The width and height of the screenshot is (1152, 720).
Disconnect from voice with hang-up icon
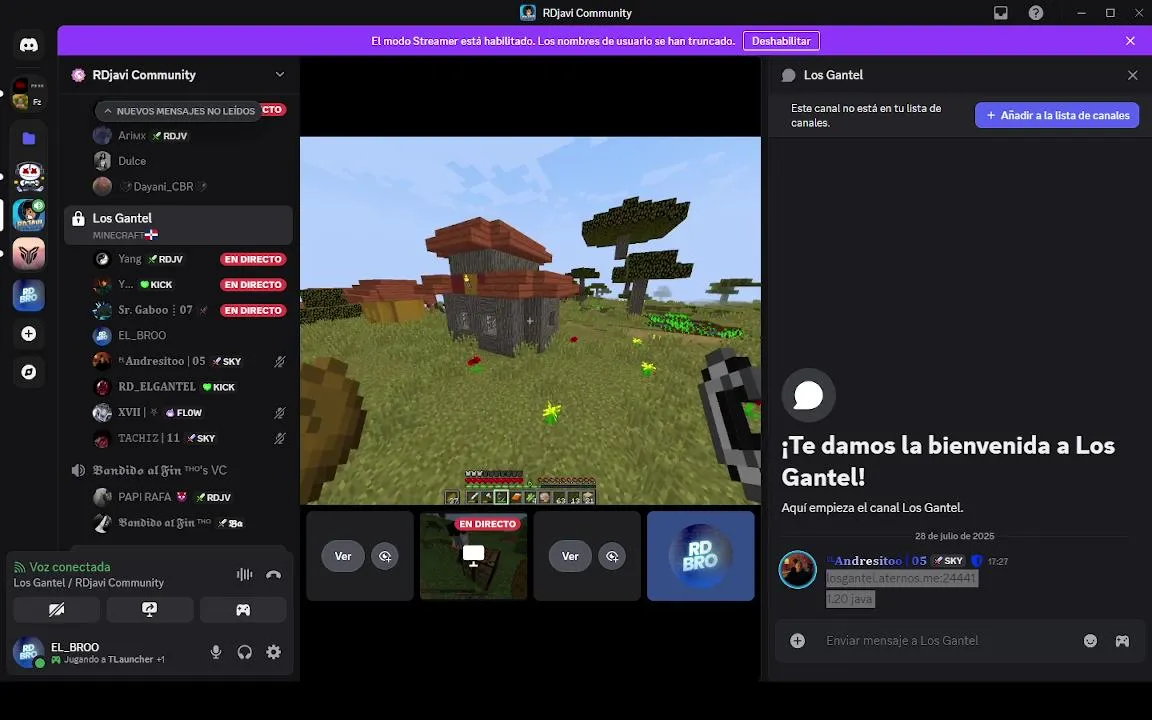click(x=273, y=575)
